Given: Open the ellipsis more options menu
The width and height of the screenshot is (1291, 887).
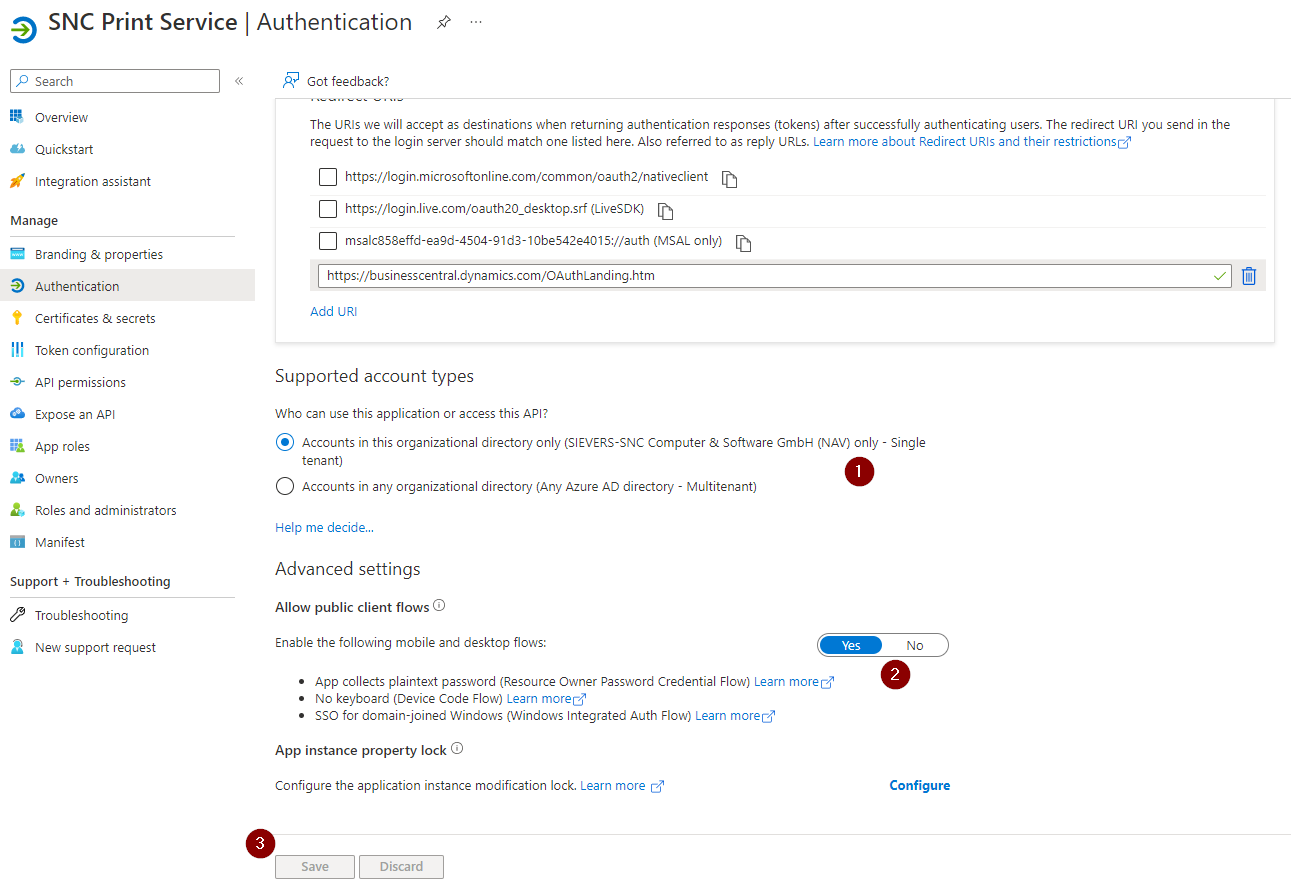Looking at the screenshot, I should (476, 23).
